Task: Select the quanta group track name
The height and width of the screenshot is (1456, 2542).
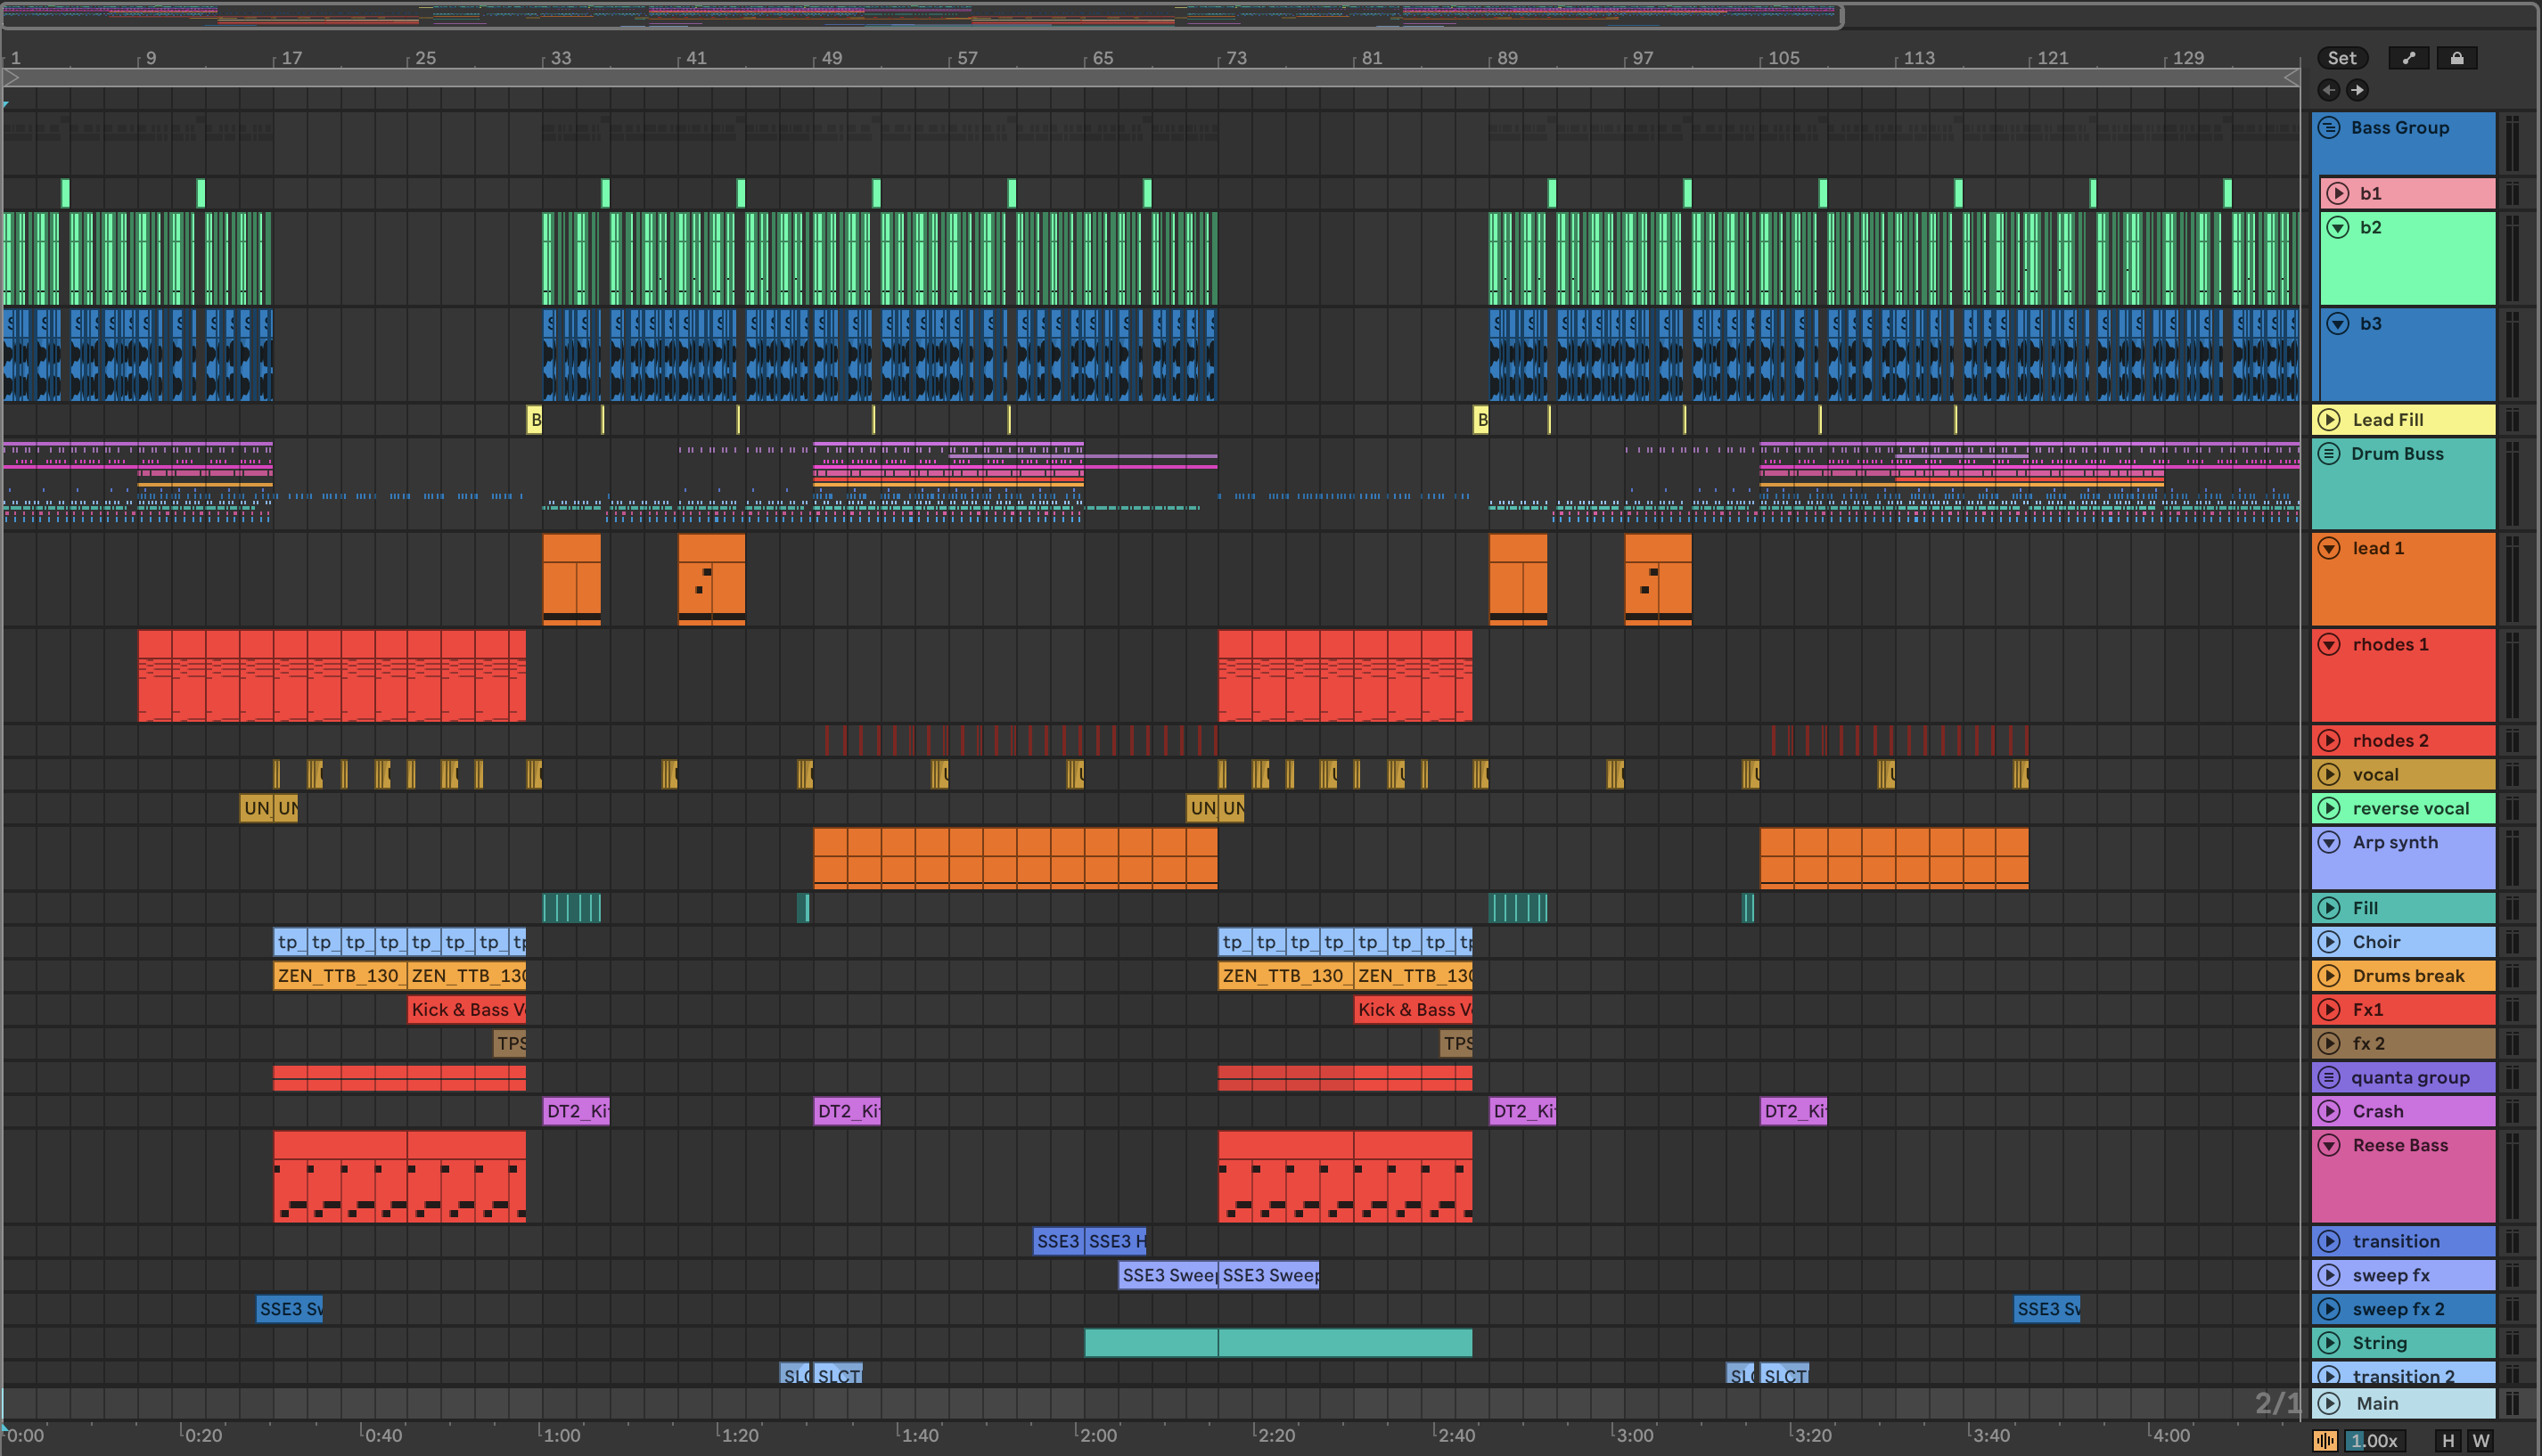Action: [2410, 1077]
